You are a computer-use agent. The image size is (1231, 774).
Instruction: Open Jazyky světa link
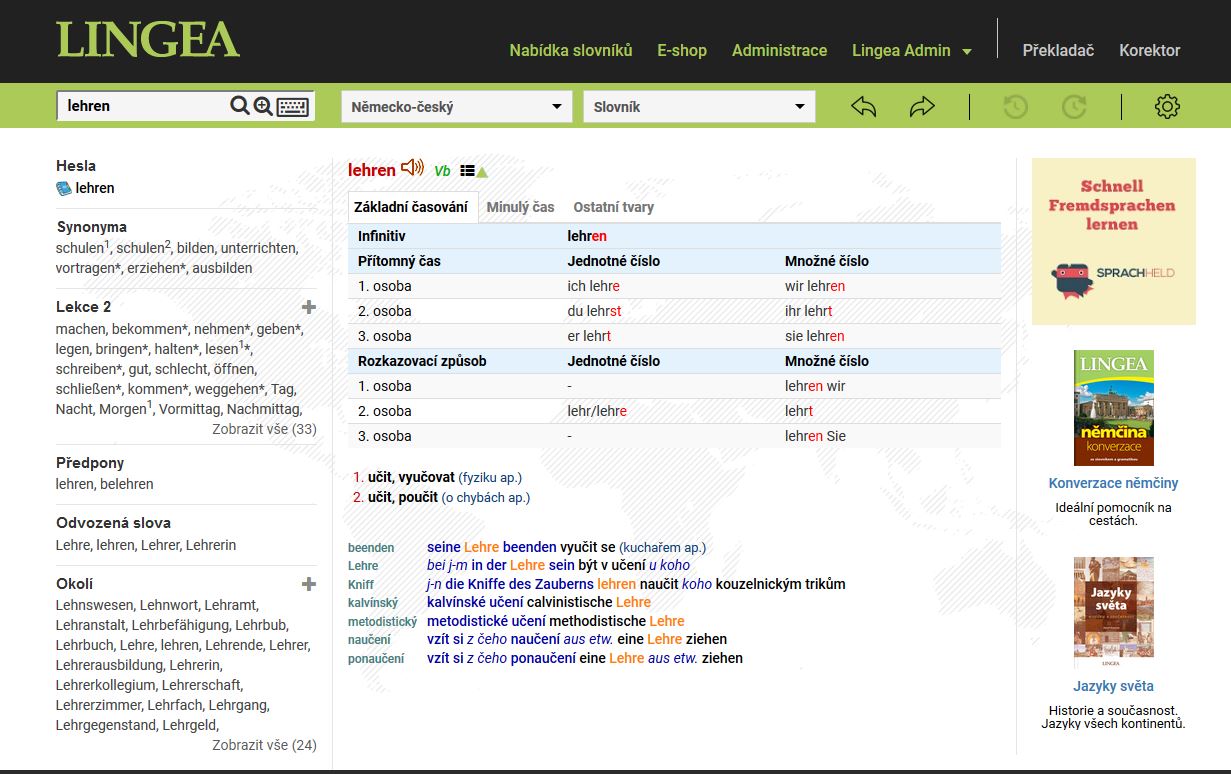(x=1113, y=686)
